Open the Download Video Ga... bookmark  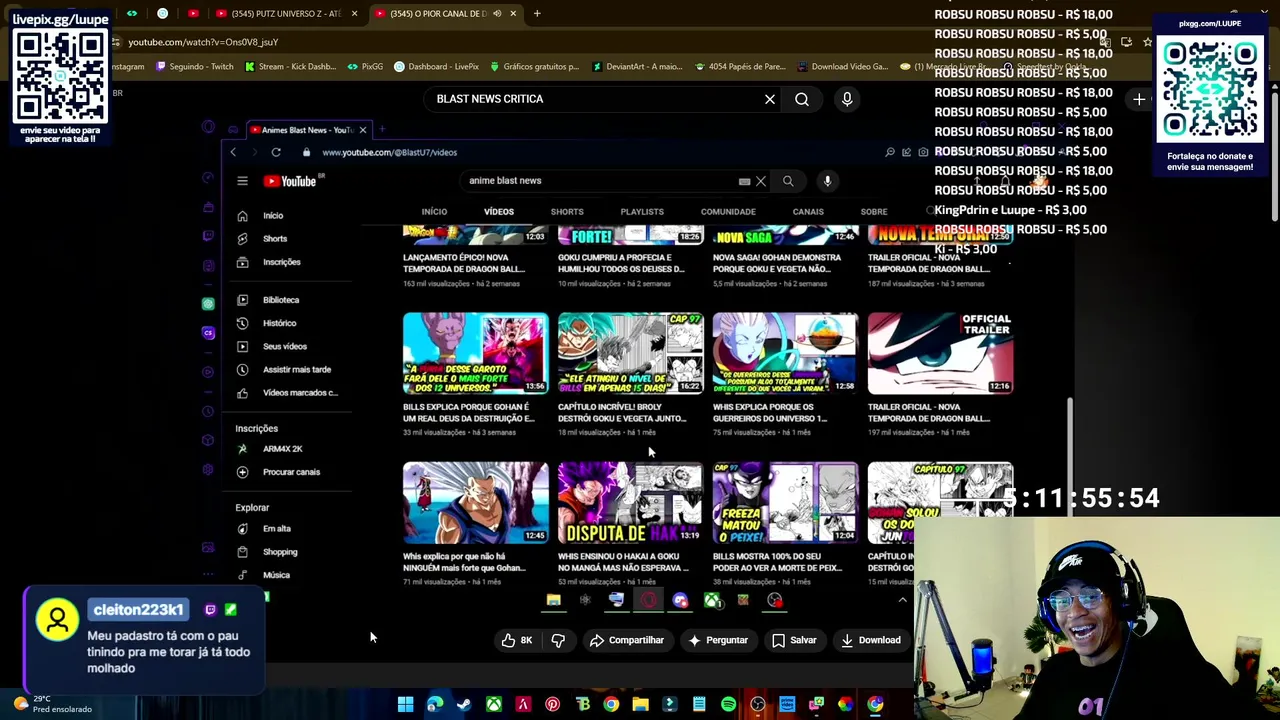coord(842,67)
